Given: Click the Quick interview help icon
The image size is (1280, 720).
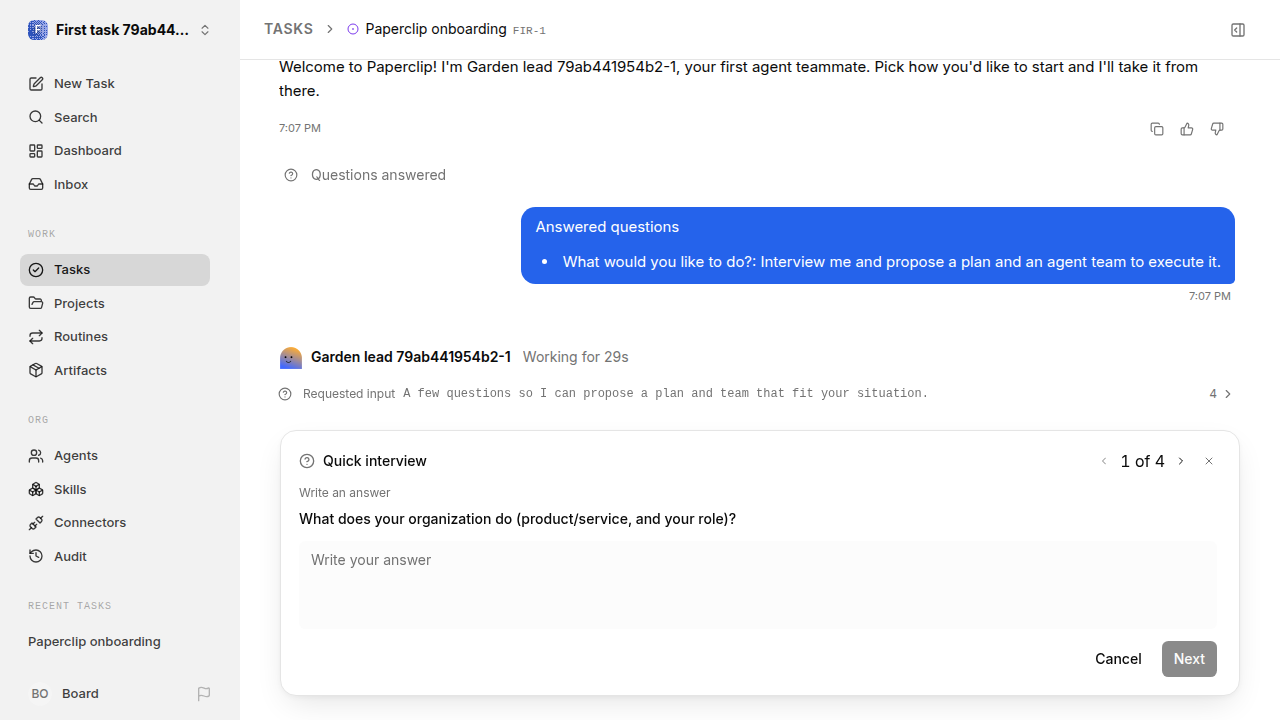Looking at the screenshot, I should click(307, 461).
